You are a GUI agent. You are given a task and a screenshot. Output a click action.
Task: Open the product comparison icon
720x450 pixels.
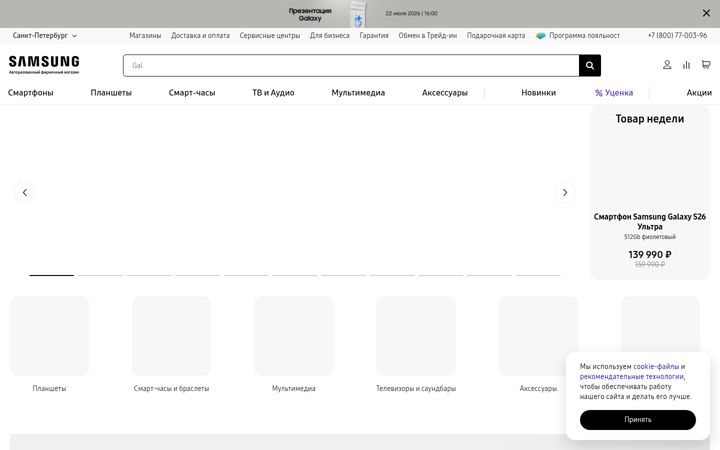click(x=686, y=65)
